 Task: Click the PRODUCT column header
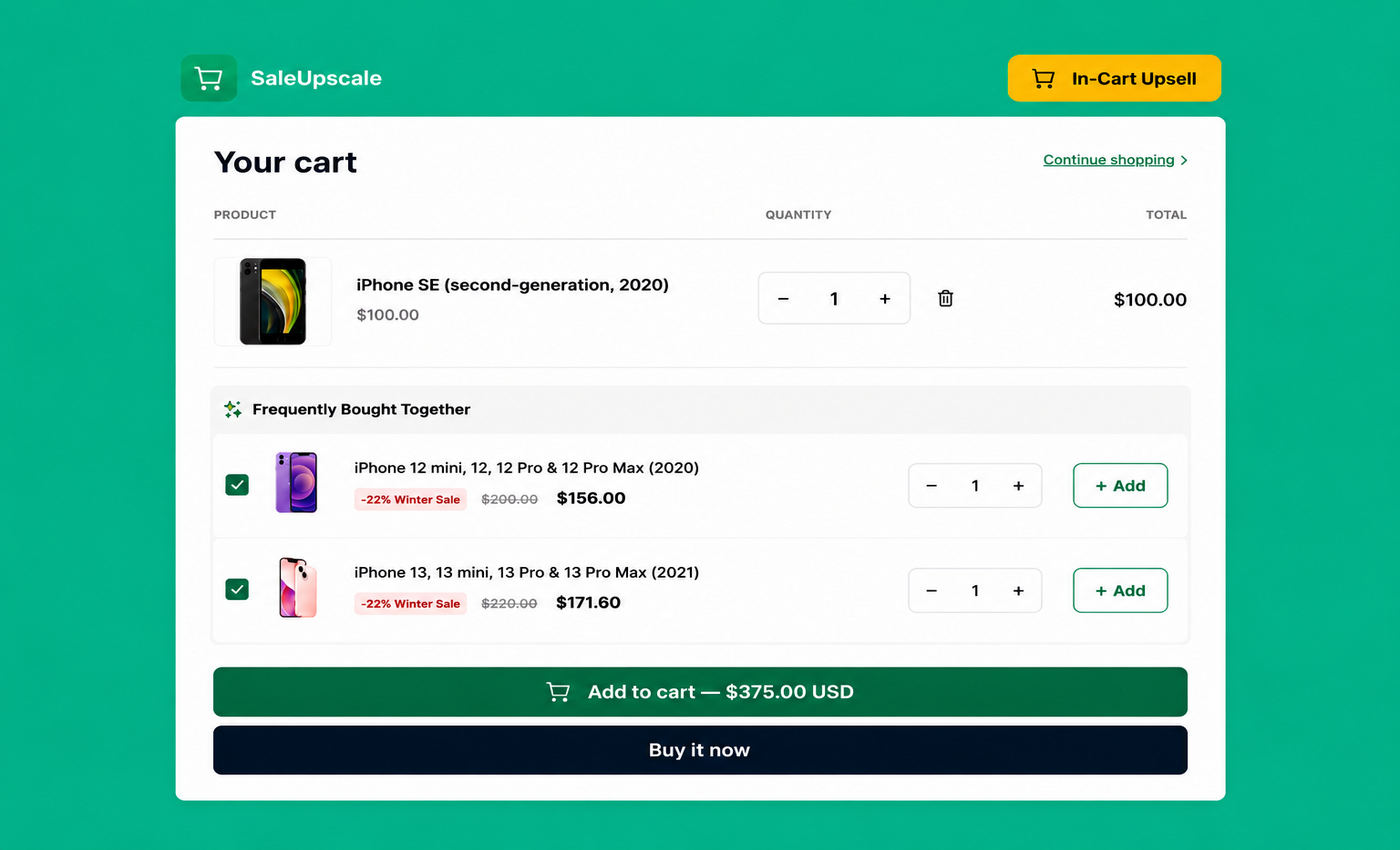click(245, 215)
